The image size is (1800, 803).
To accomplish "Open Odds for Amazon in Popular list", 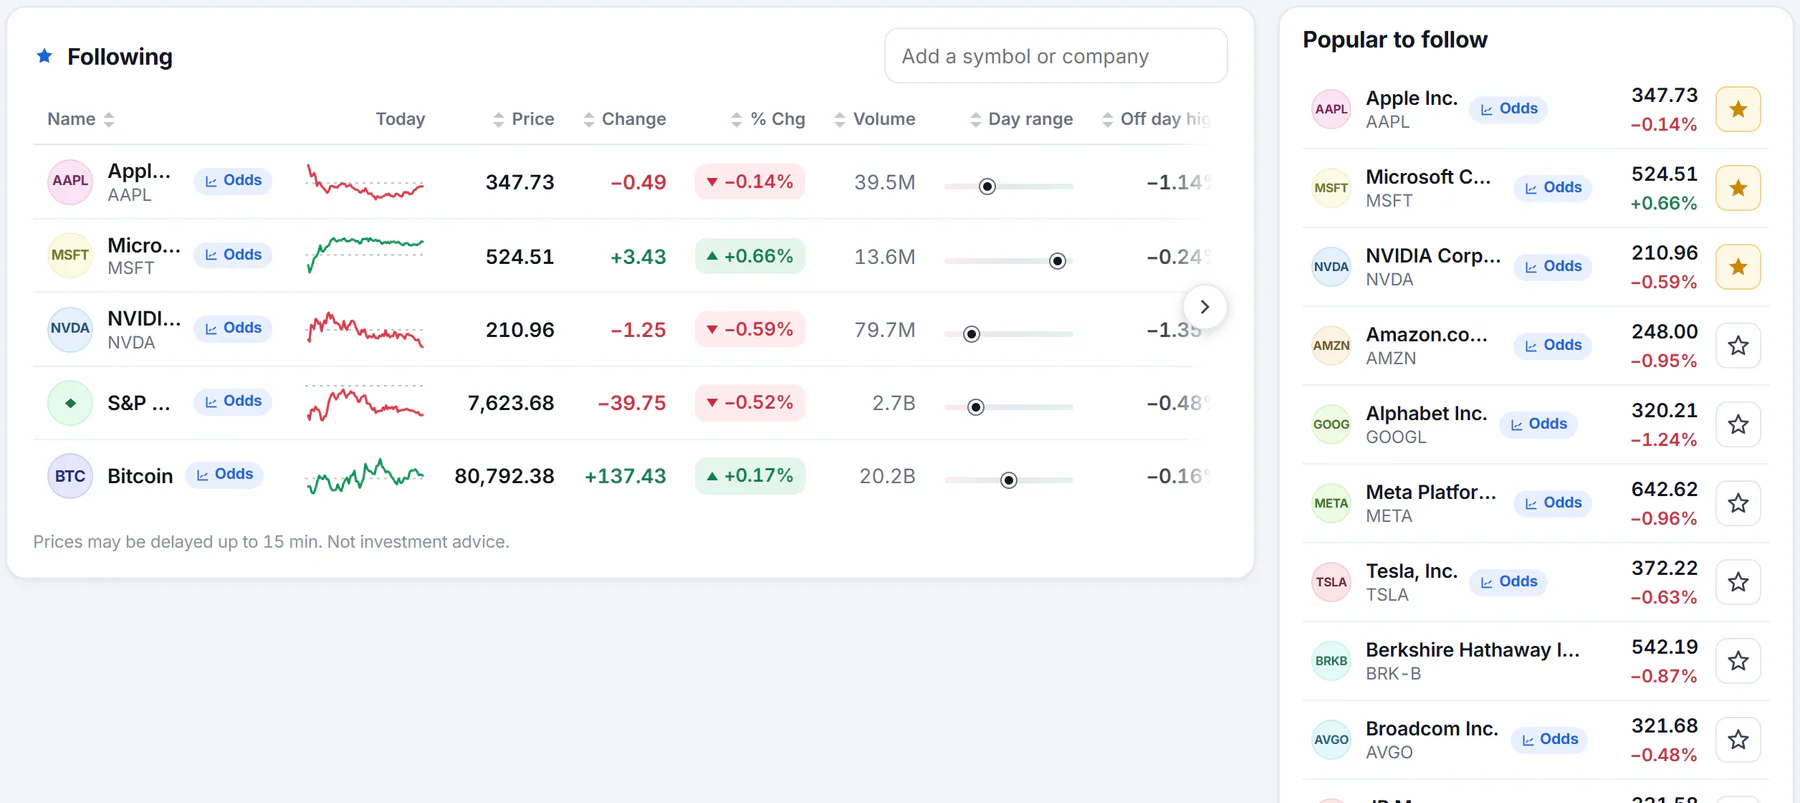I will pyautogui.click(x=1553, y=345).
